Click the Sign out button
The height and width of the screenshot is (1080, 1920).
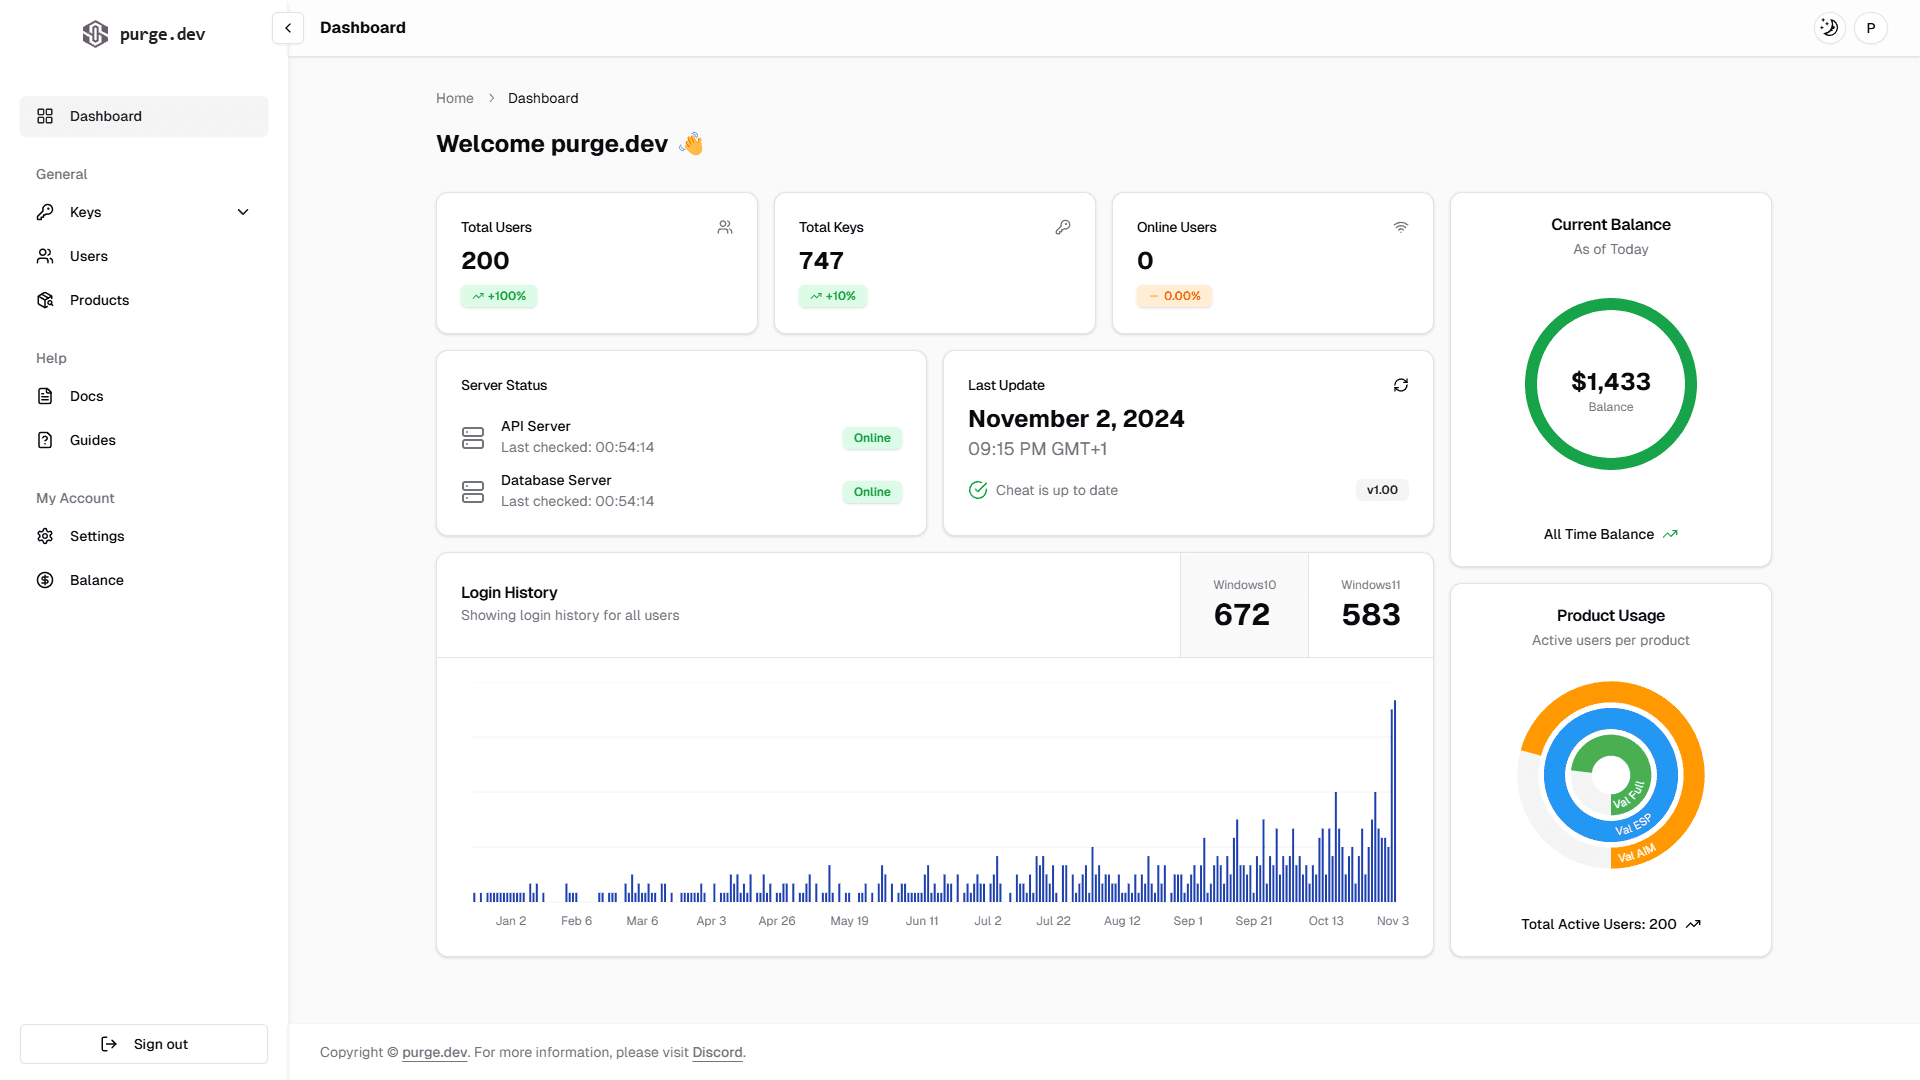point(144,1044)
